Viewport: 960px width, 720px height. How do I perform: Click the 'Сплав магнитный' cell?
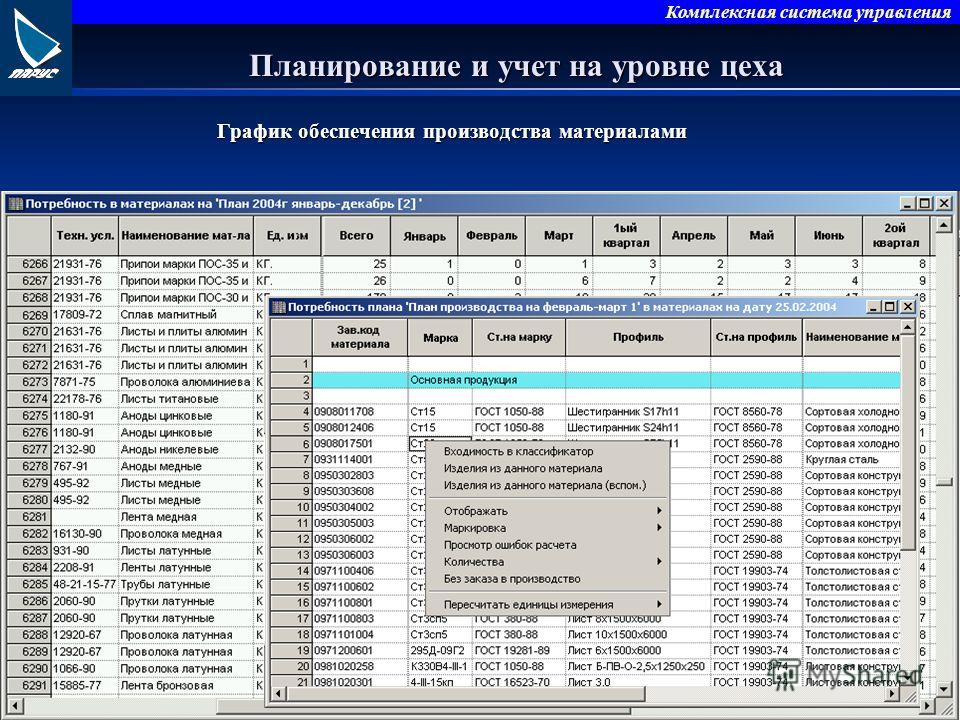[x=186, y=315]
